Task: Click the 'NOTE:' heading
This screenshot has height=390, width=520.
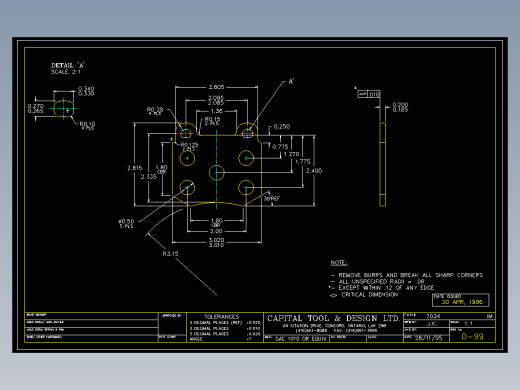Action: 339,263
